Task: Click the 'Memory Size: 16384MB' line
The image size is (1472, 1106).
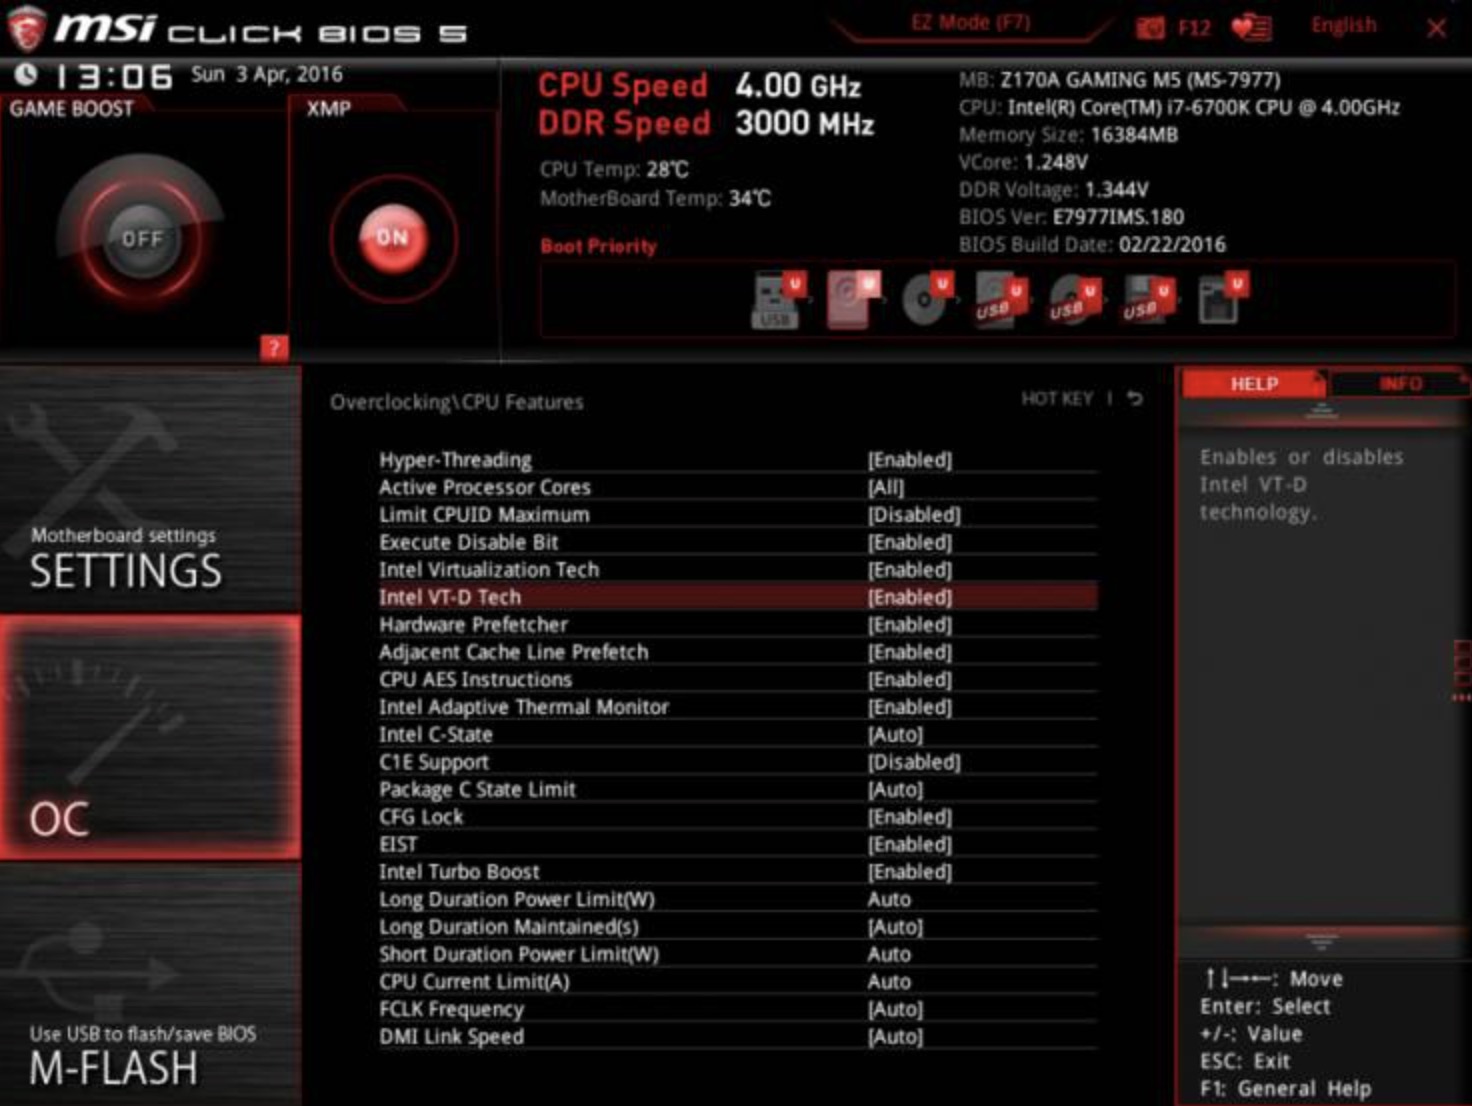Action: (1068, 135)
